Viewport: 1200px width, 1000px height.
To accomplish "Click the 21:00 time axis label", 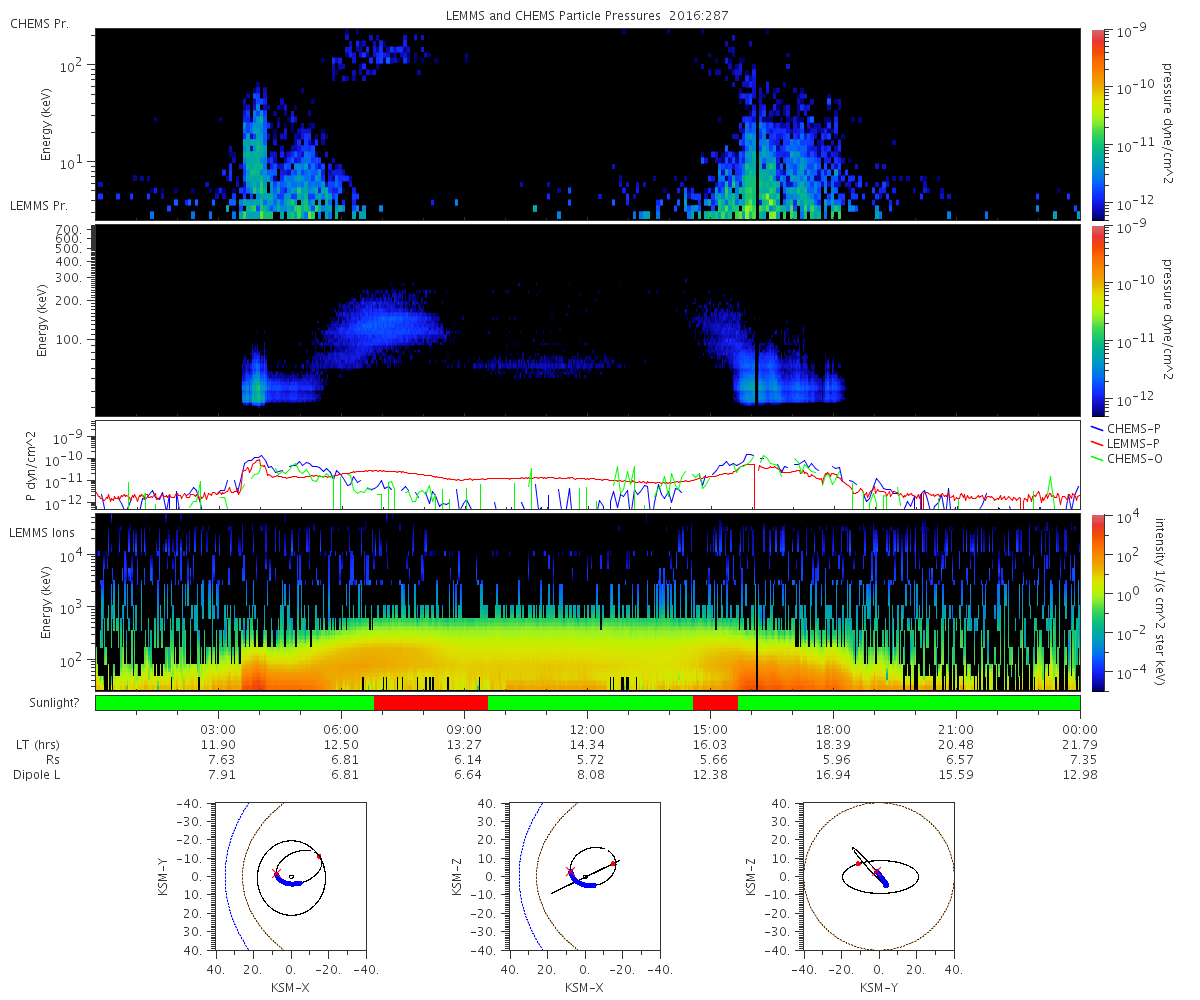I will pyautogui.click(x=956, y=729).
